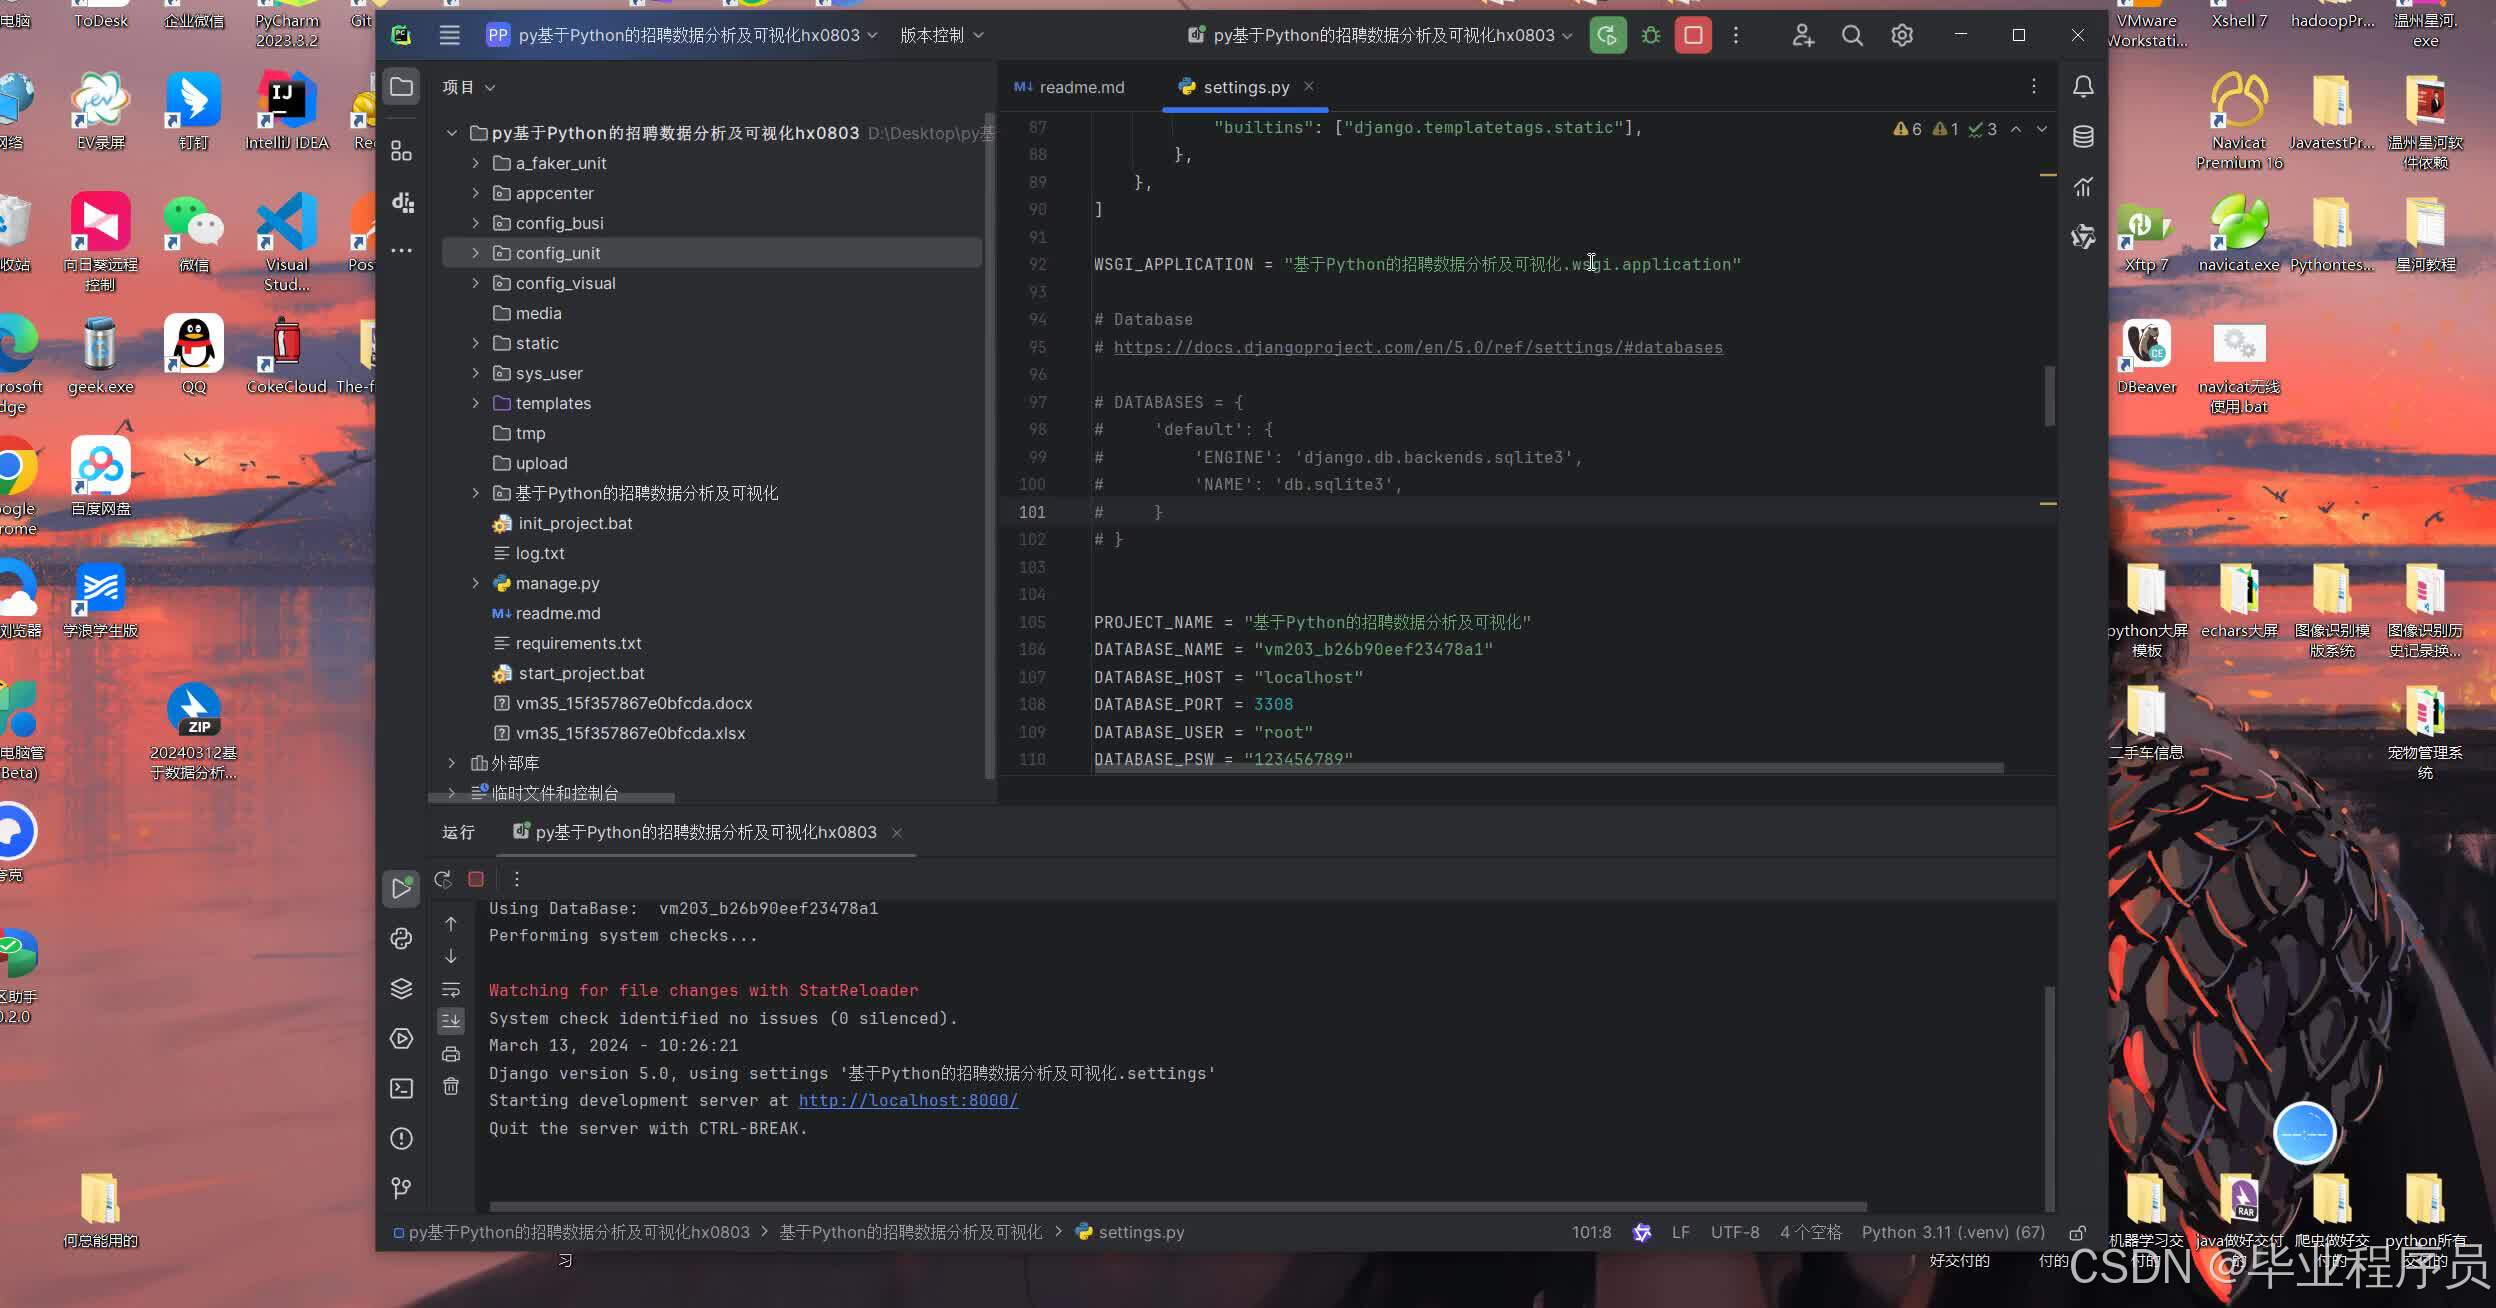Show more tool windows ellipsis
Viewport: 2496px width, 1308px height.
click(401, 251)
